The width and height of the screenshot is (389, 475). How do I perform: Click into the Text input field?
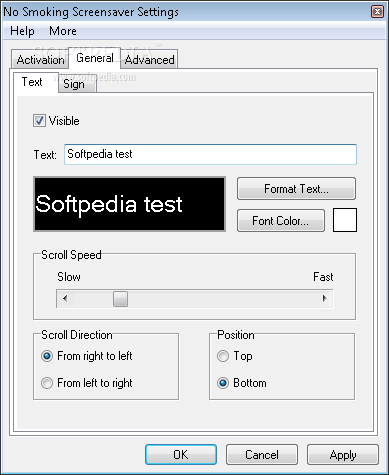[210, 154]
